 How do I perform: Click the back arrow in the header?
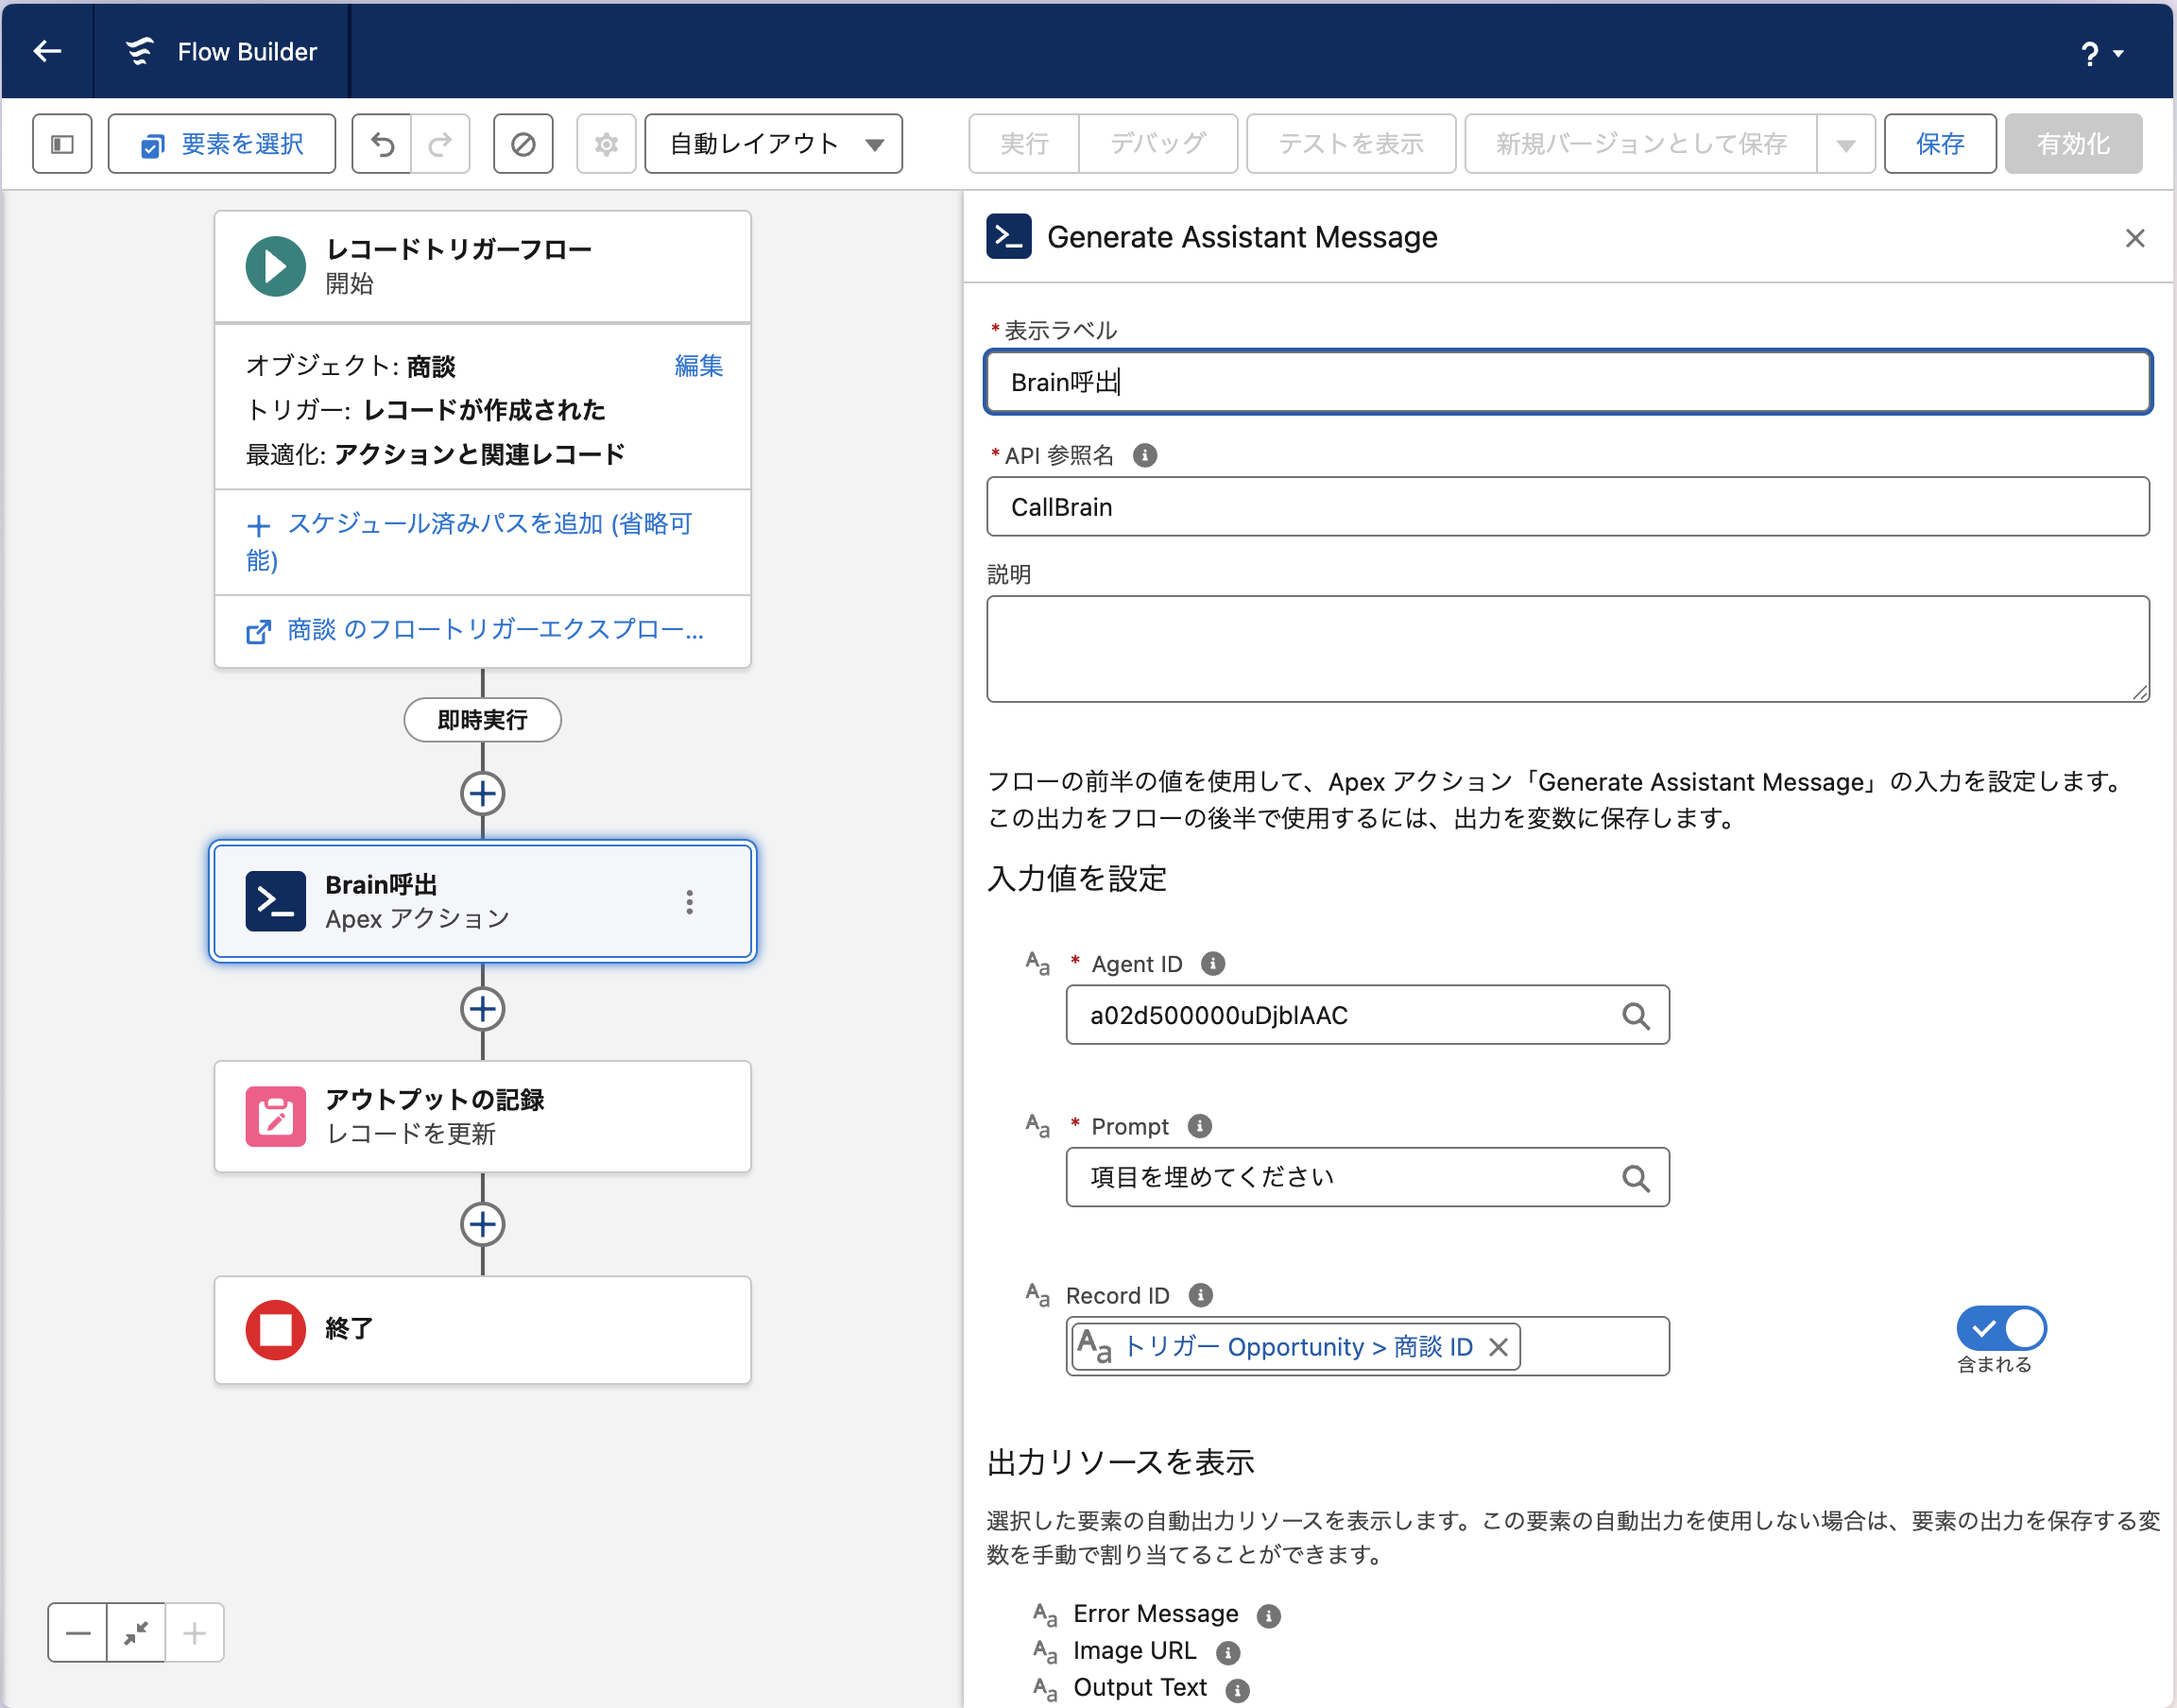tap(47, 51)
